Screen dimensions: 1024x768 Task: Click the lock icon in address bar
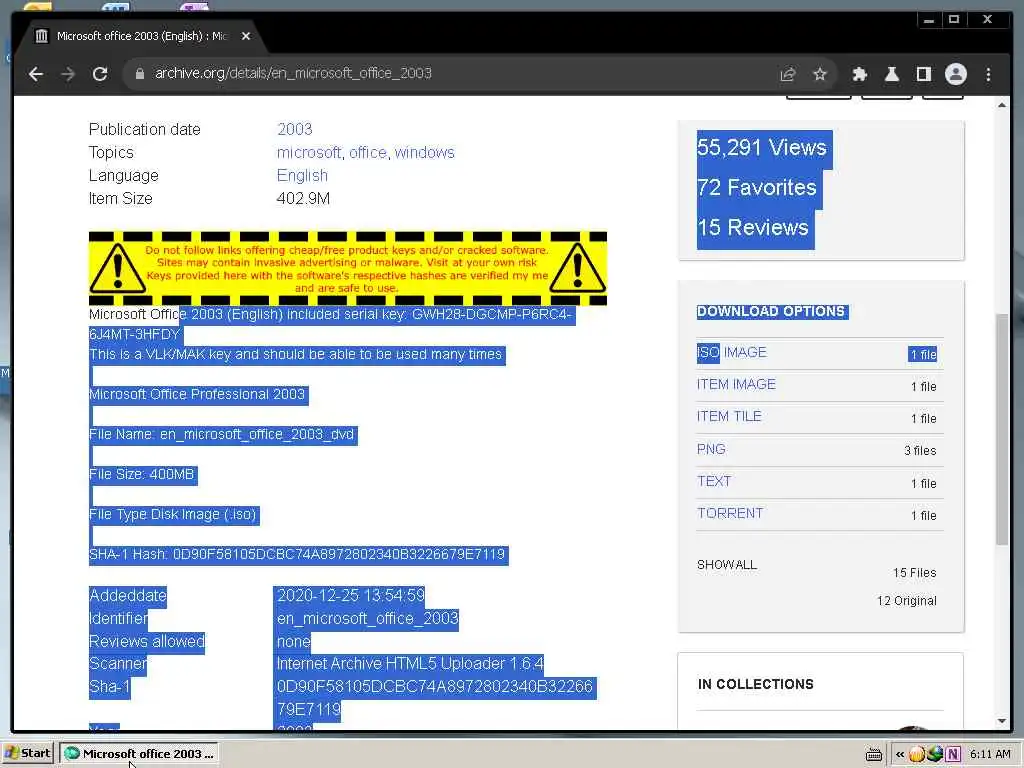[139, 74]
